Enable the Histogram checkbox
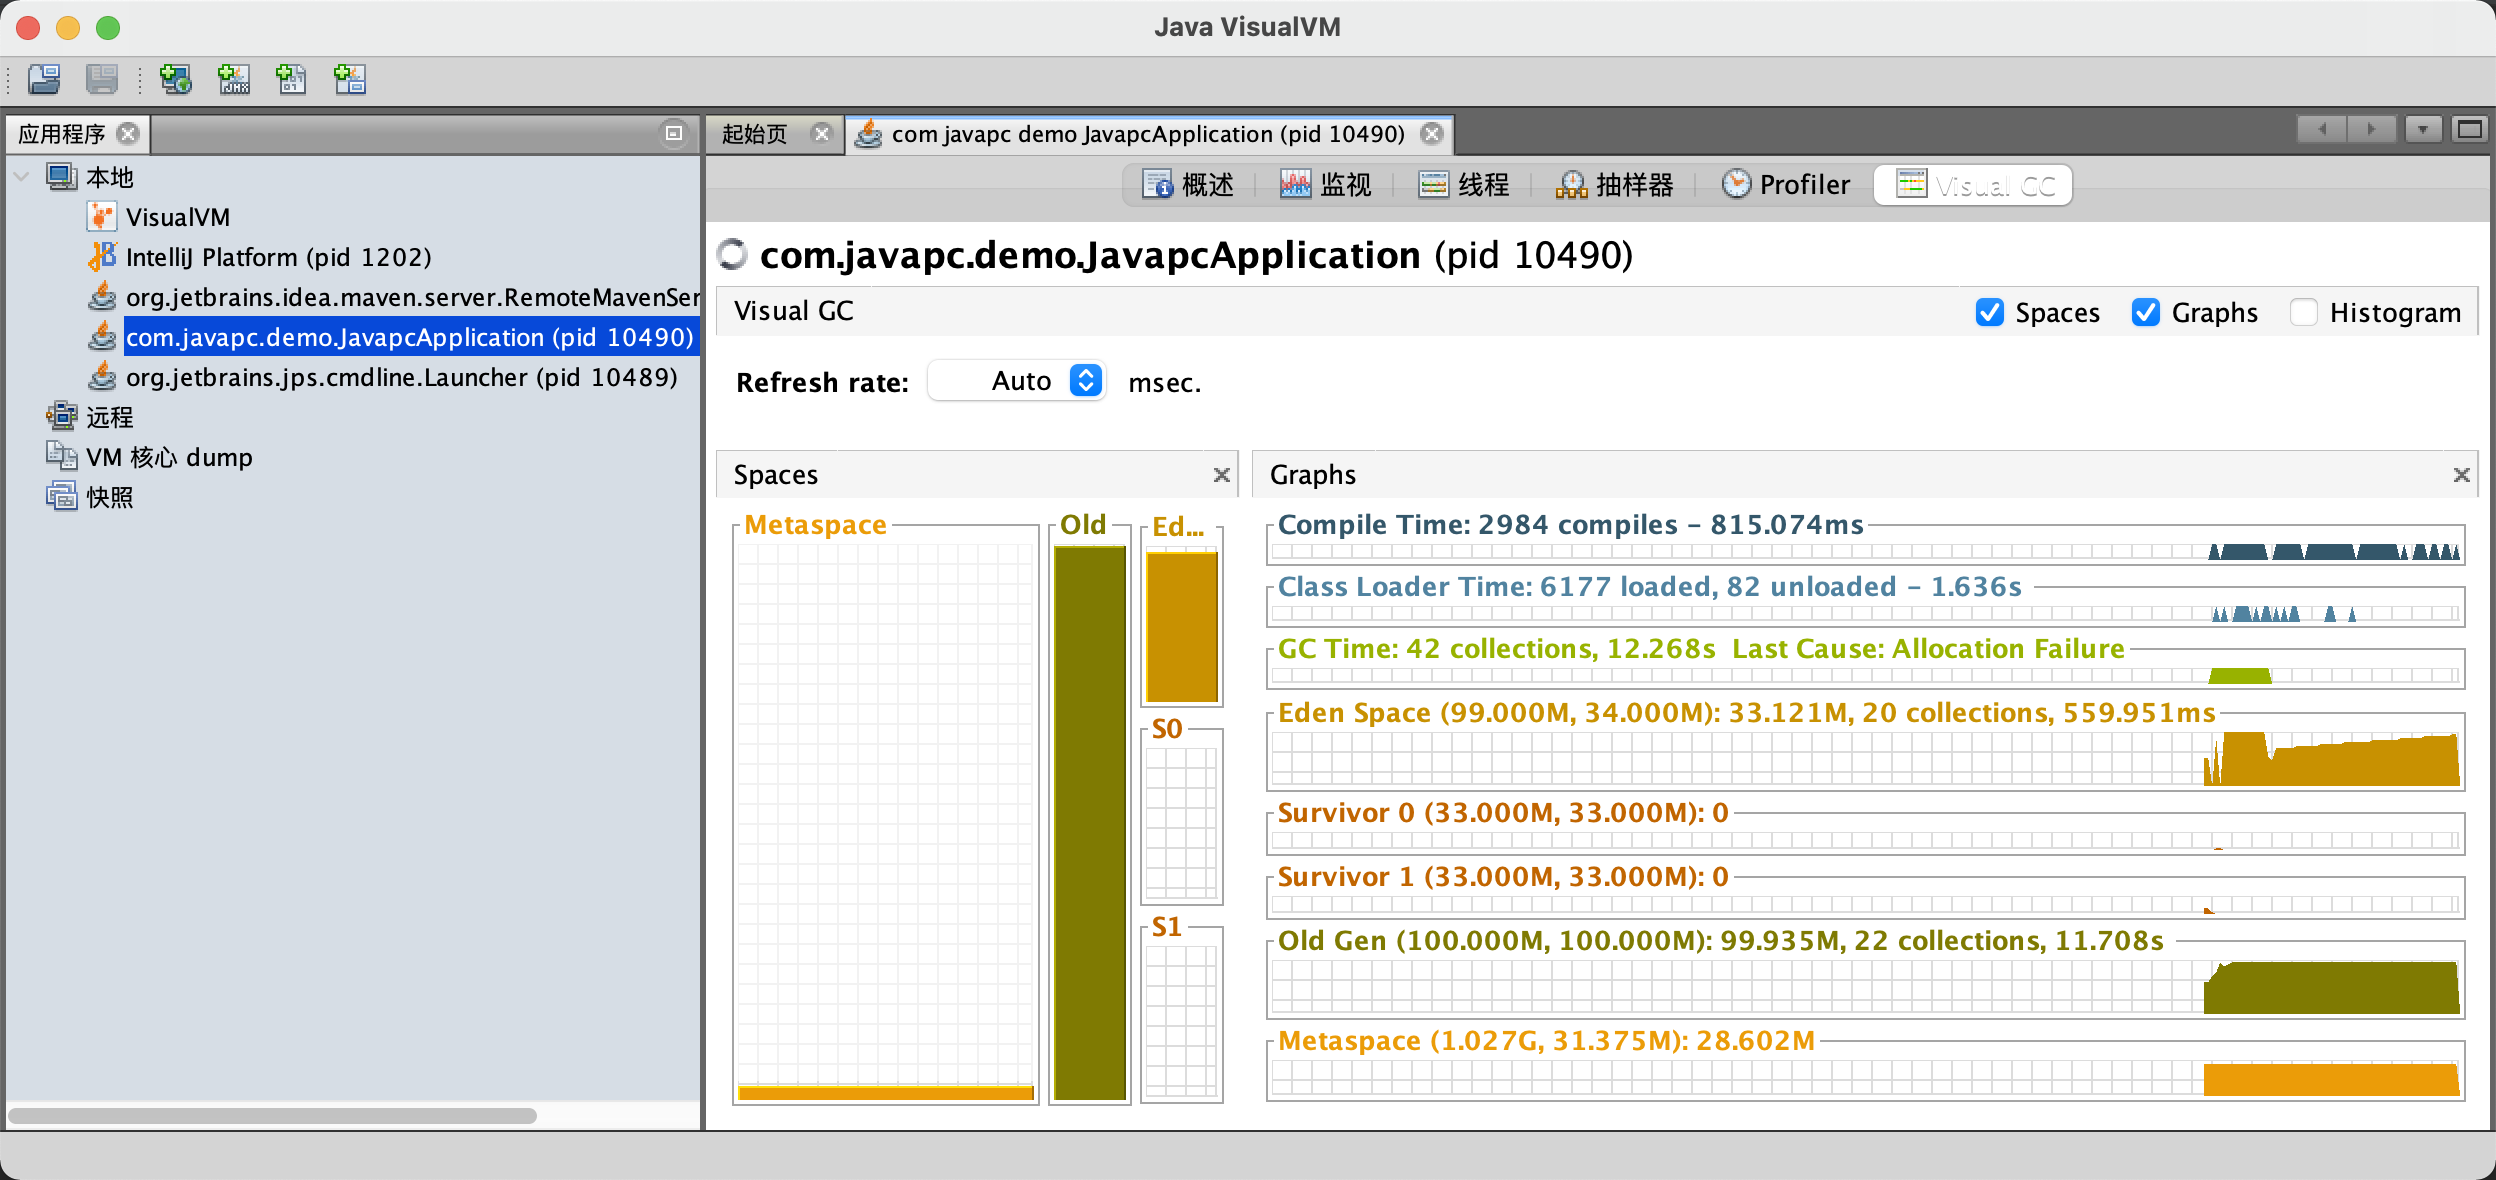Viewport: 2496px width, 1180px height. click(x=2304, y=313)
